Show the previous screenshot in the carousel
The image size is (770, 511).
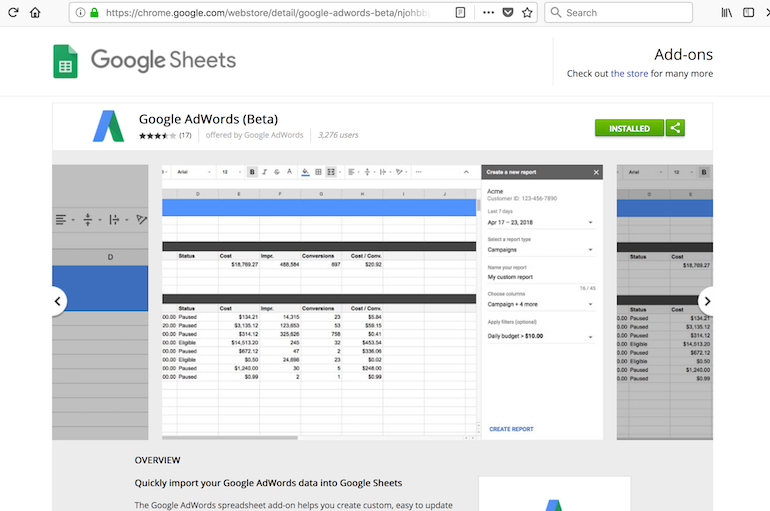tap(58, 301)
